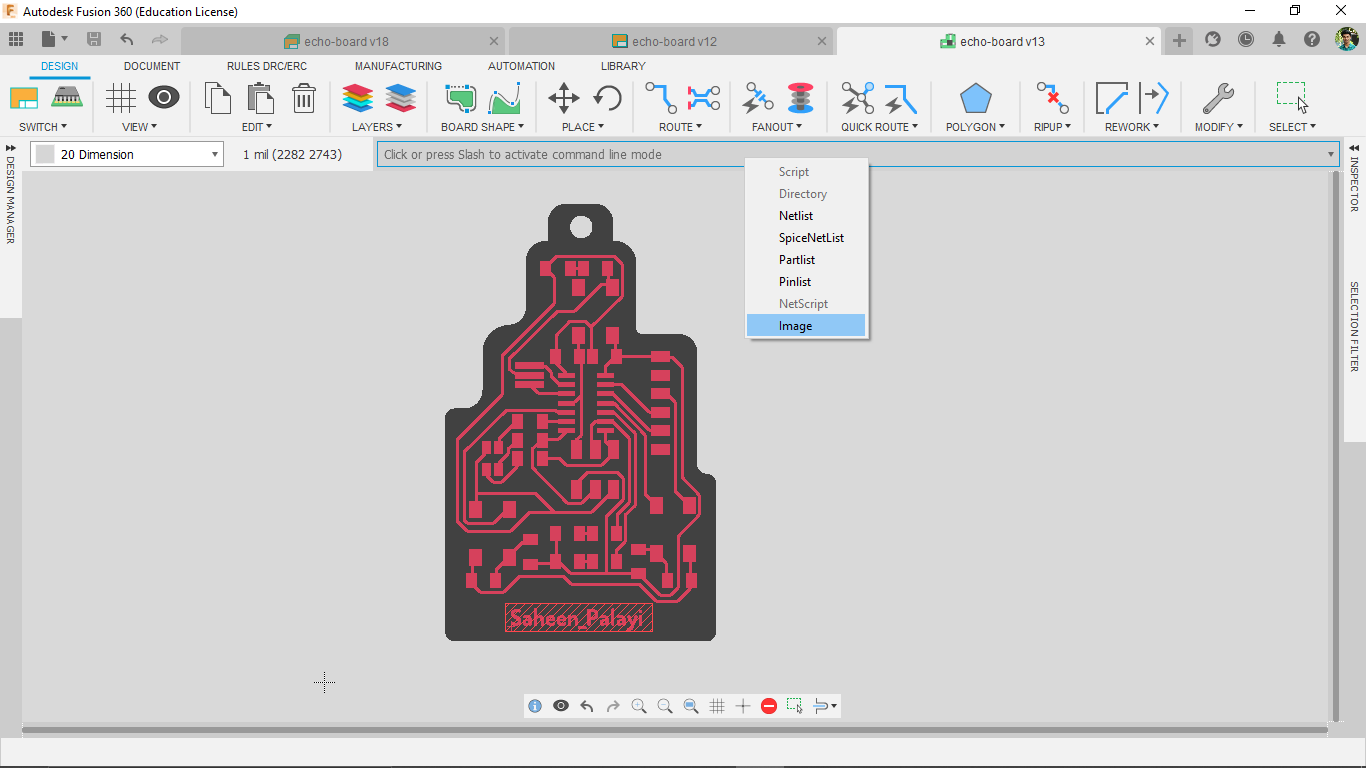The image size is (1366, 768).
Task: Select the Polygon pour tool
Action: (x=975, y=98)
